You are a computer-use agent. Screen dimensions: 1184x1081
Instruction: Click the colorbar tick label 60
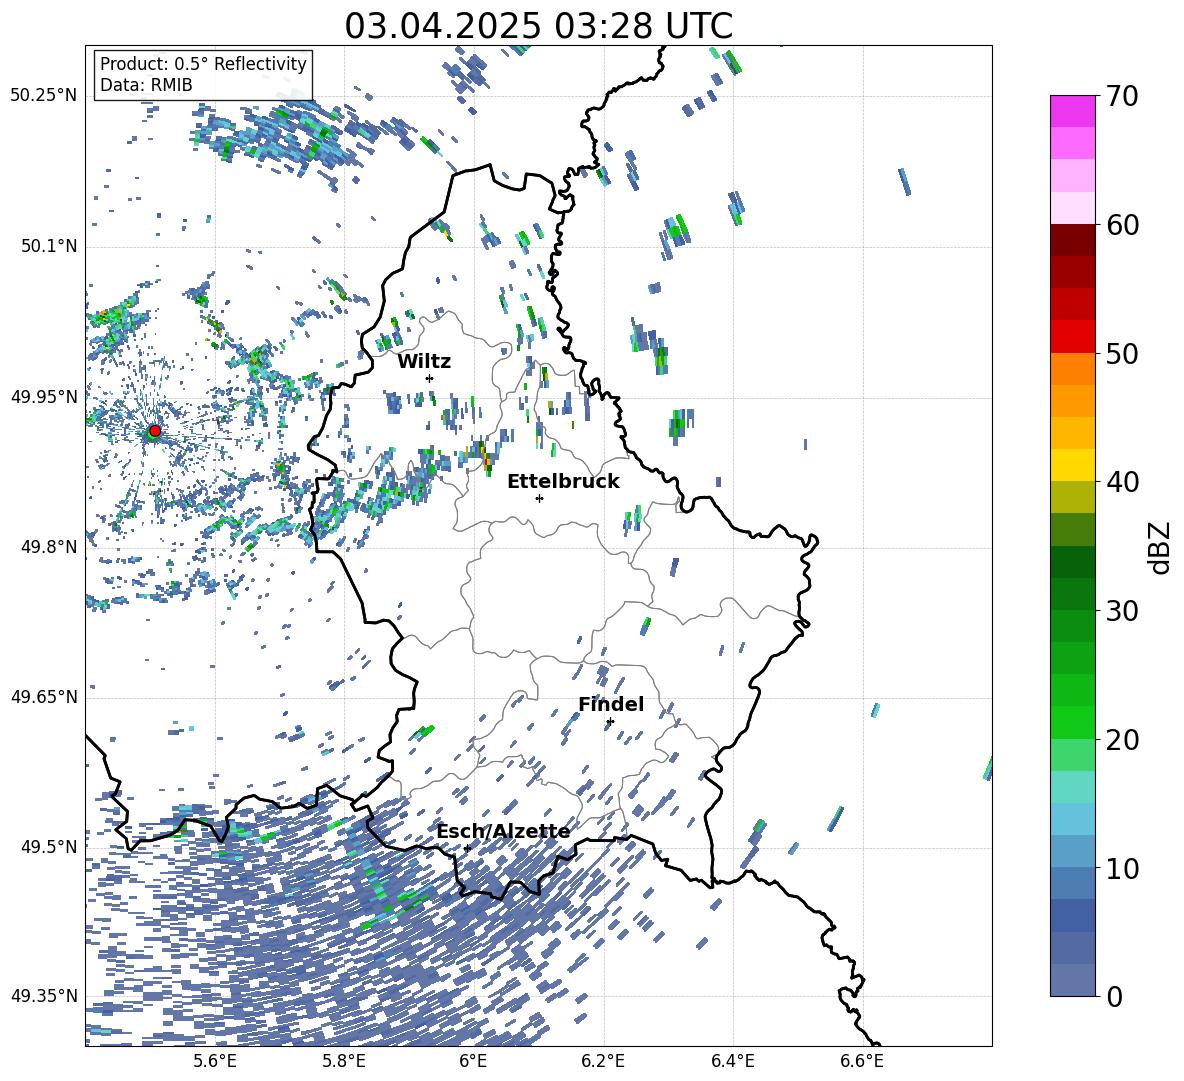click(1121, 225)
